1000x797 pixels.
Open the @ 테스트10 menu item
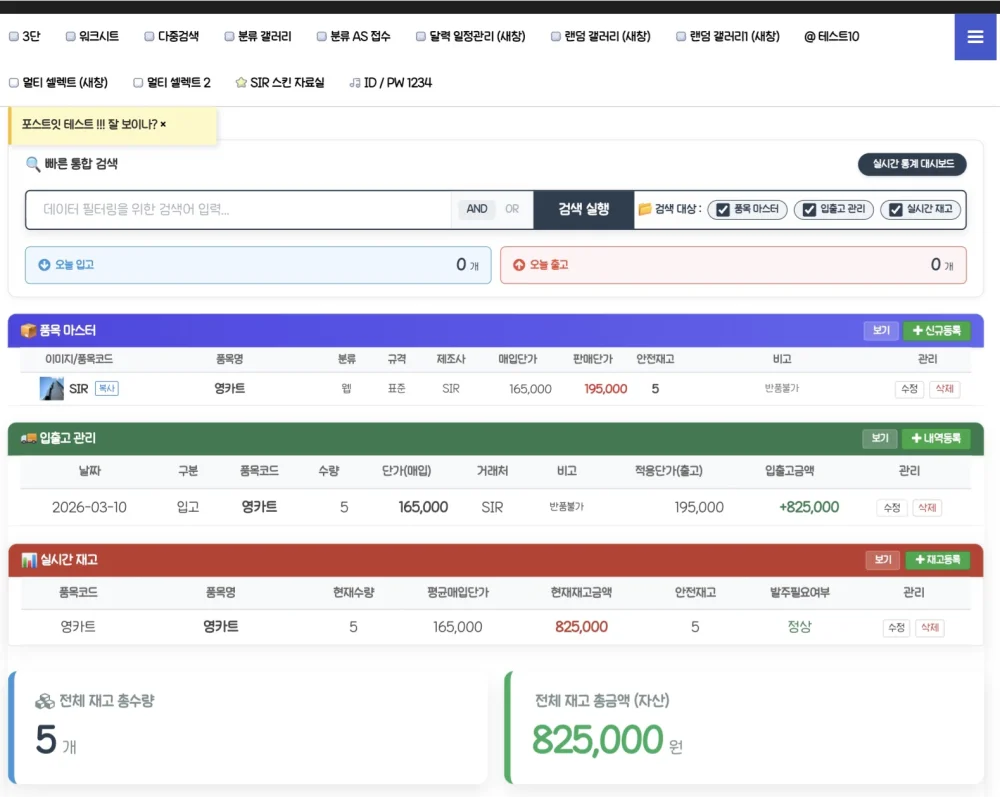(x=832, y=36)
